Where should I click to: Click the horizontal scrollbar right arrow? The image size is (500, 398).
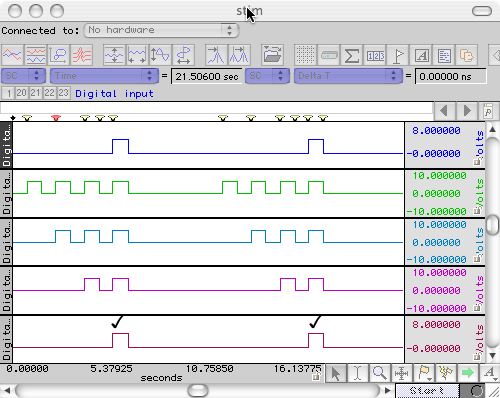coord(387,390)
